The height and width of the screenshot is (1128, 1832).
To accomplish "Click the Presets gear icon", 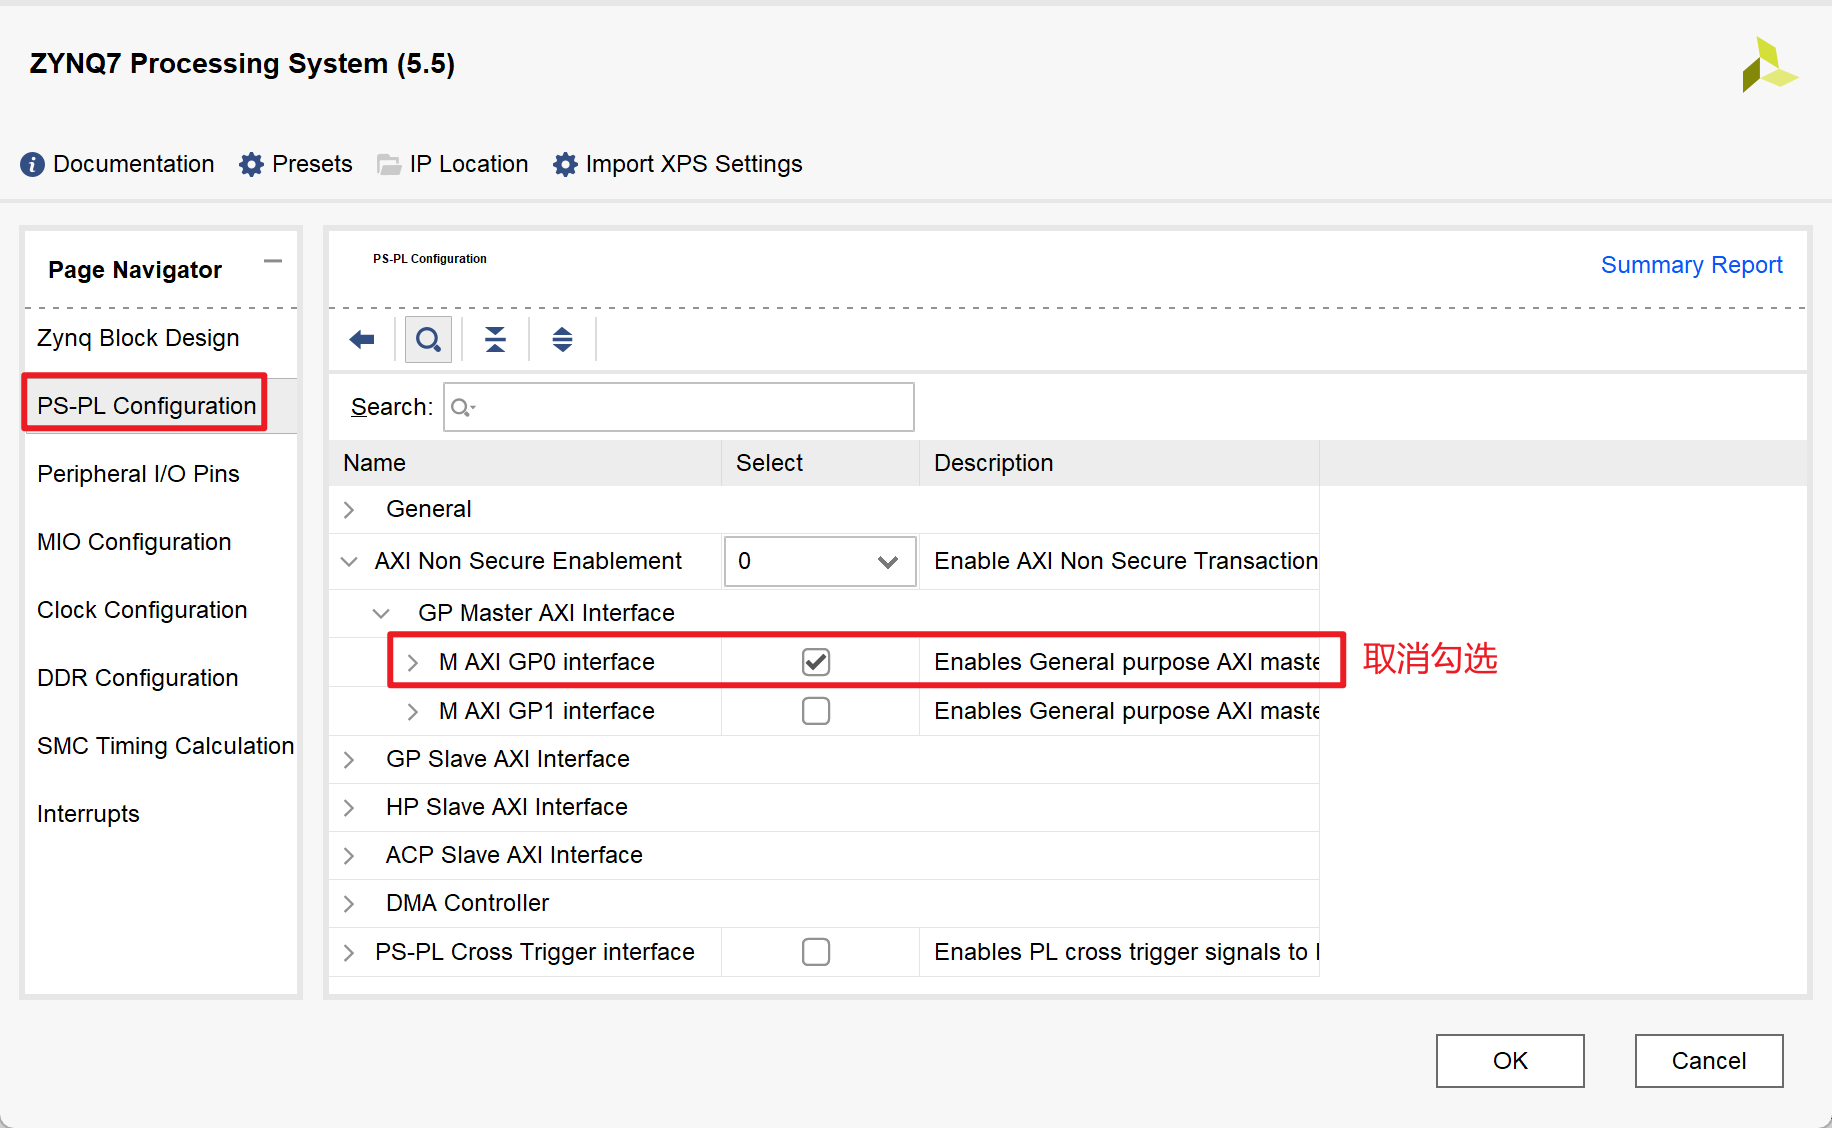I will pos(251,164).
